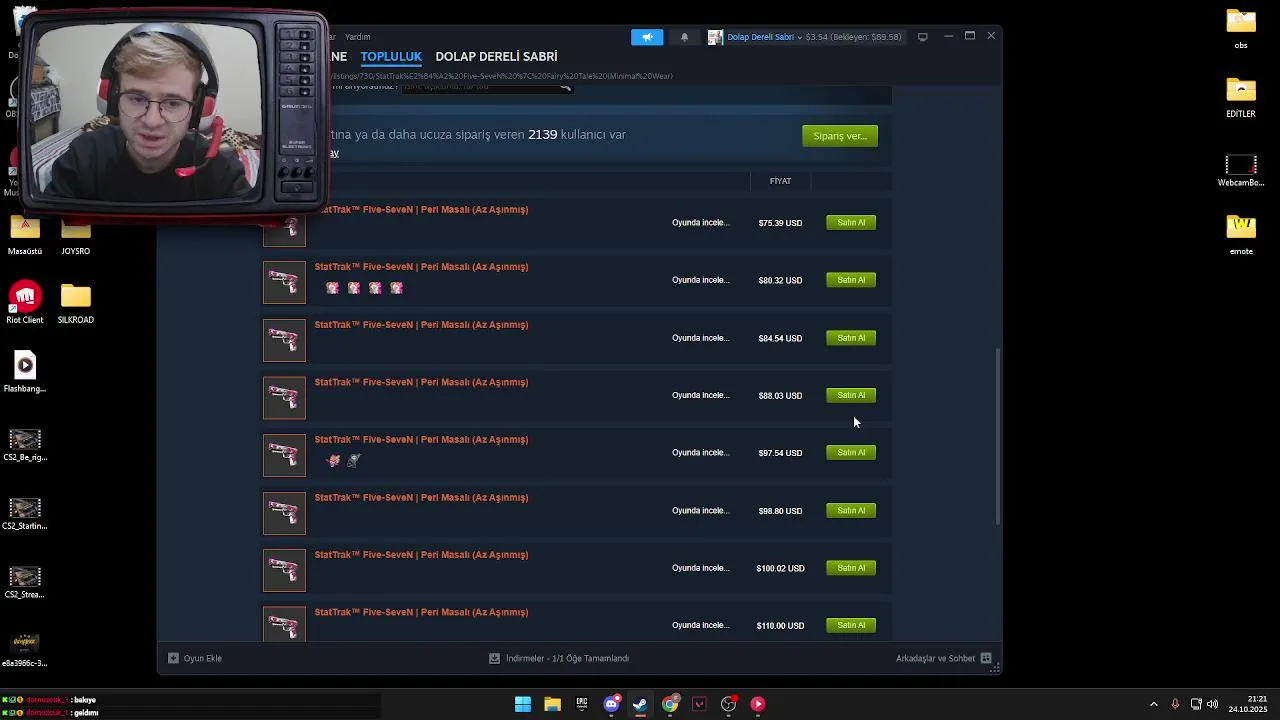Click the taskbar volume icon
The image size is (1280, 720).
(x=1213, y=704)
